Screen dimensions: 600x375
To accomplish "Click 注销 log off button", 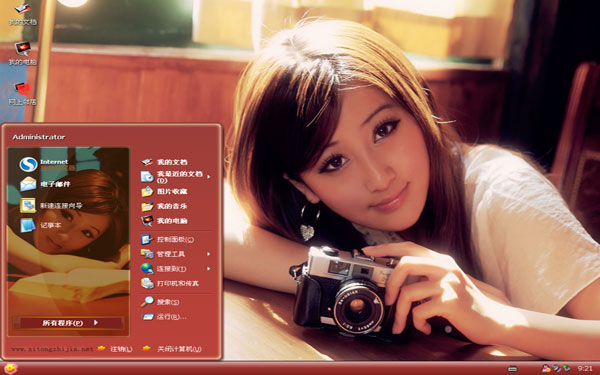I will tap(115, 349).
